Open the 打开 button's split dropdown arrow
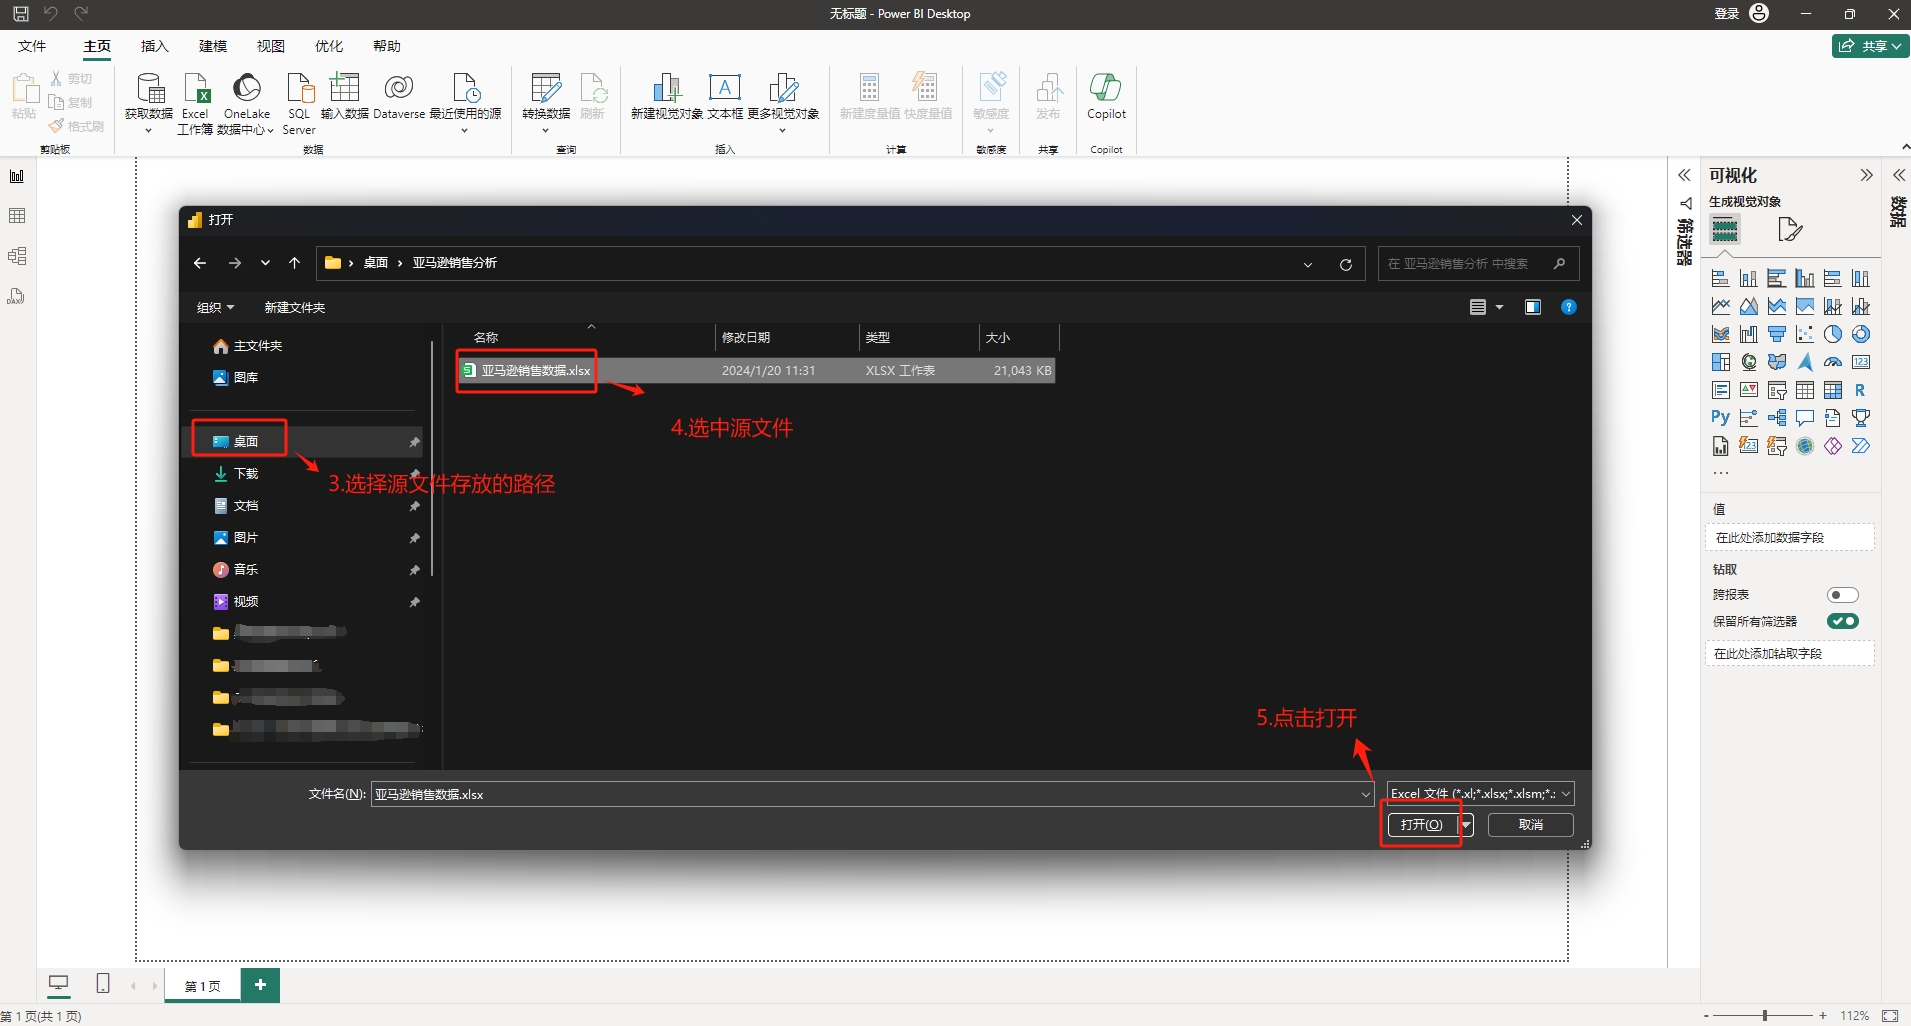Image resolution: width=1911 pixels, height=1026 pixels. [1466, 825]
